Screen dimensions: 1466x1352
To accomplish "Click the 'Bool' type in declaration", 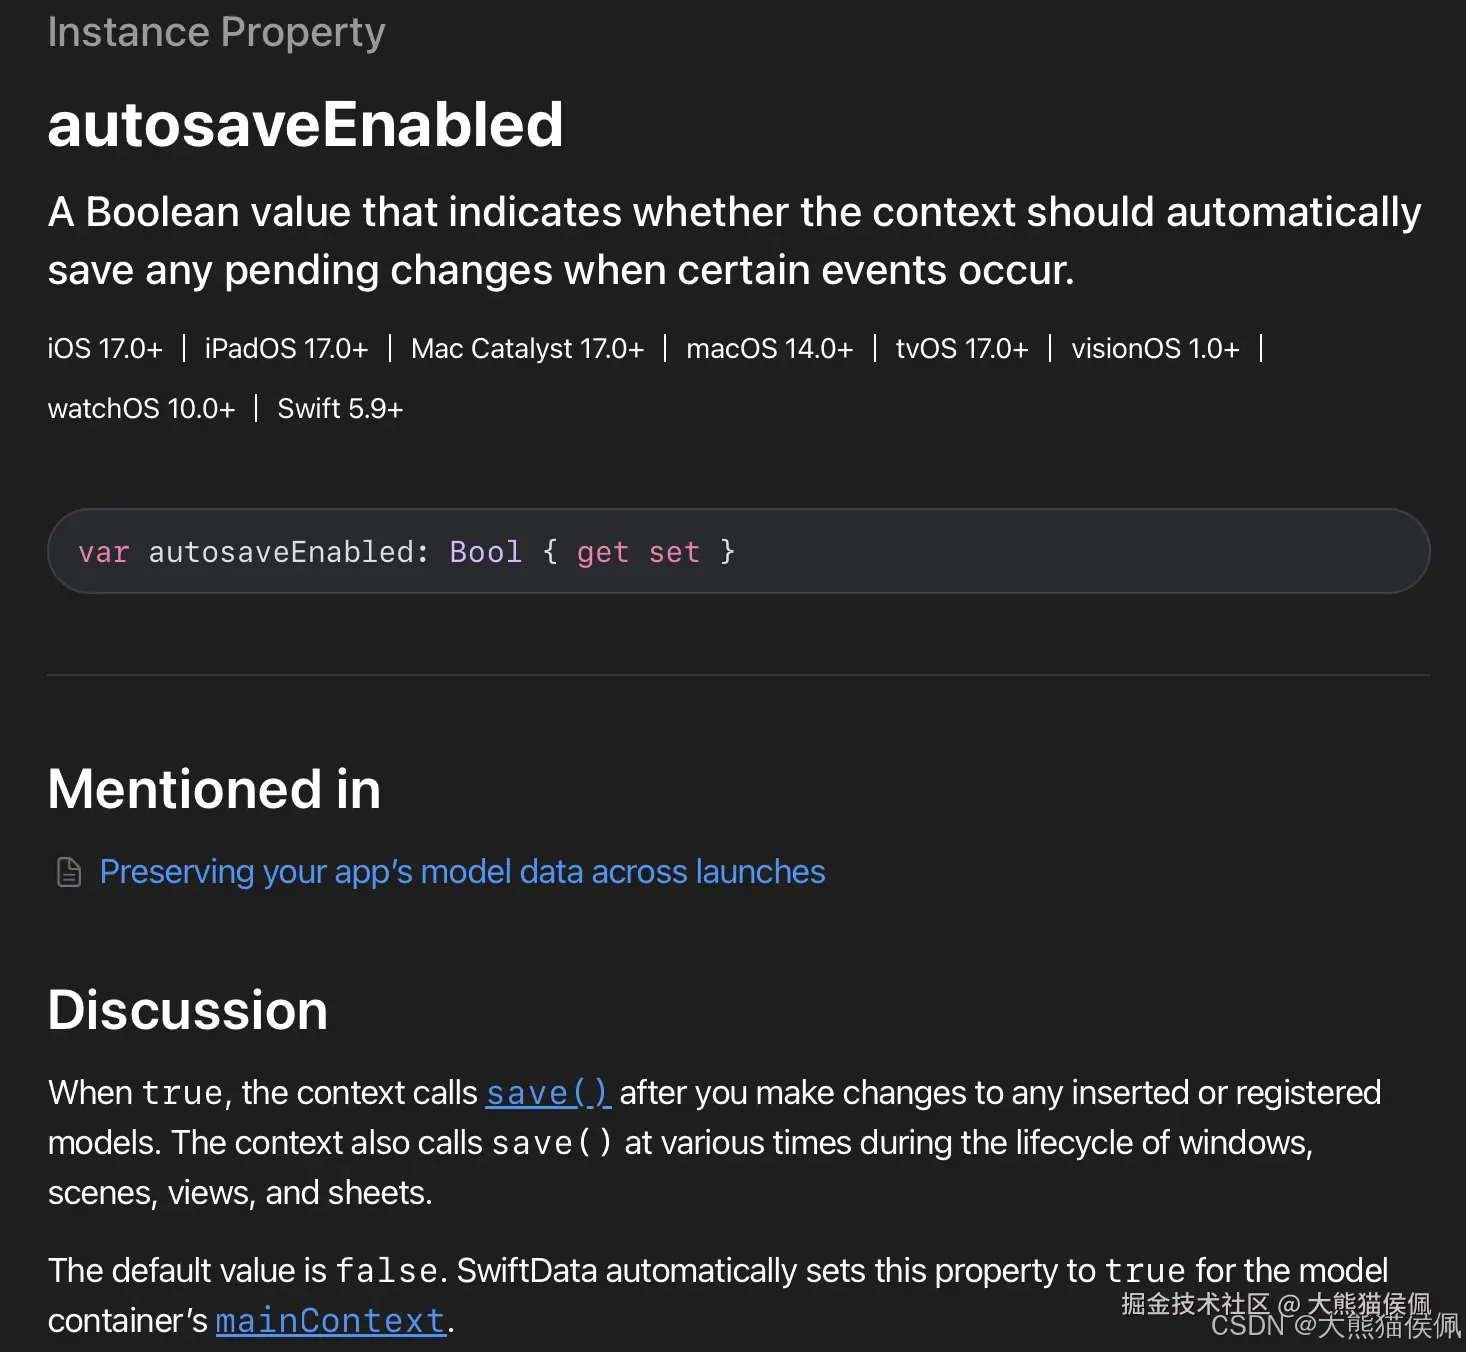I will pos(486,552).
